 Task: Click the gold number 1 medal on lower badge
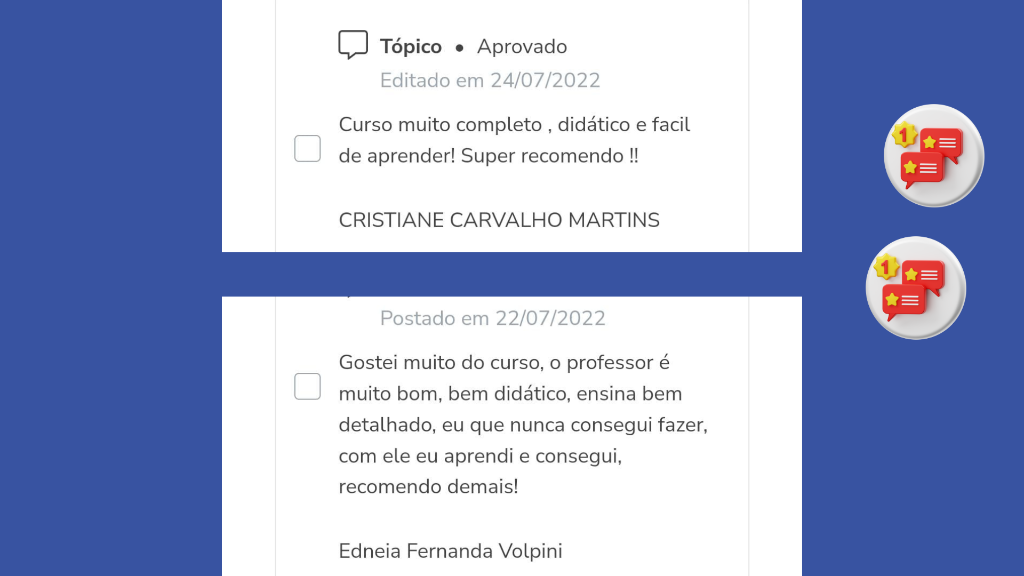click(885, 267)
